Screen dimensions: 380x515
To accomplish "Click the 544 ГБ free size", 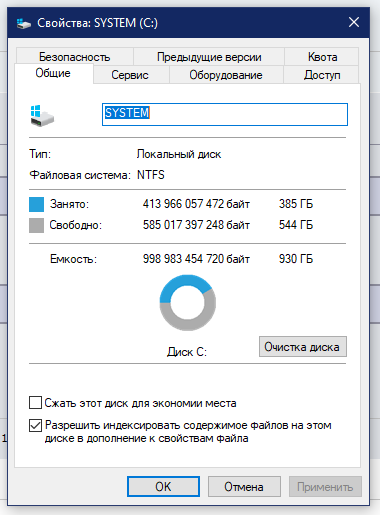I will point(296,225).
